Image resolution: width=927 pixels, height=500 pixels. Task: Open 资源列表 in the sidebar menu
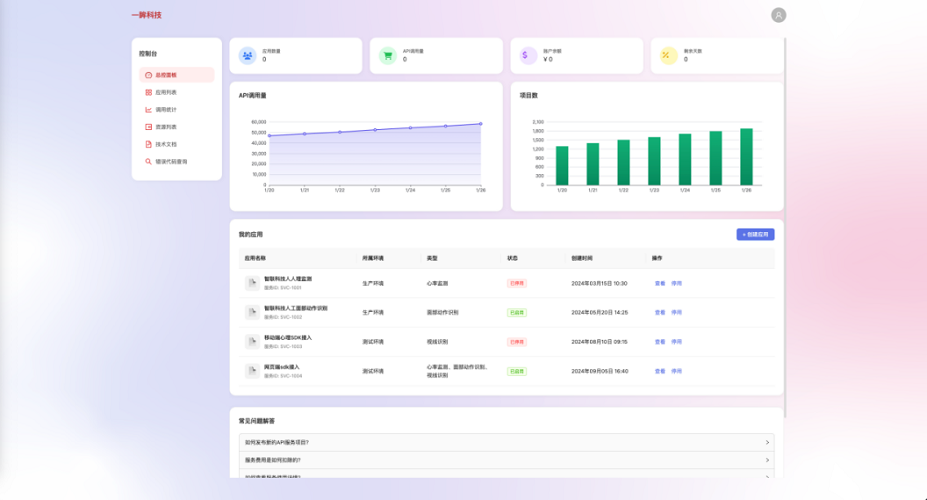(x=166, y=127)
